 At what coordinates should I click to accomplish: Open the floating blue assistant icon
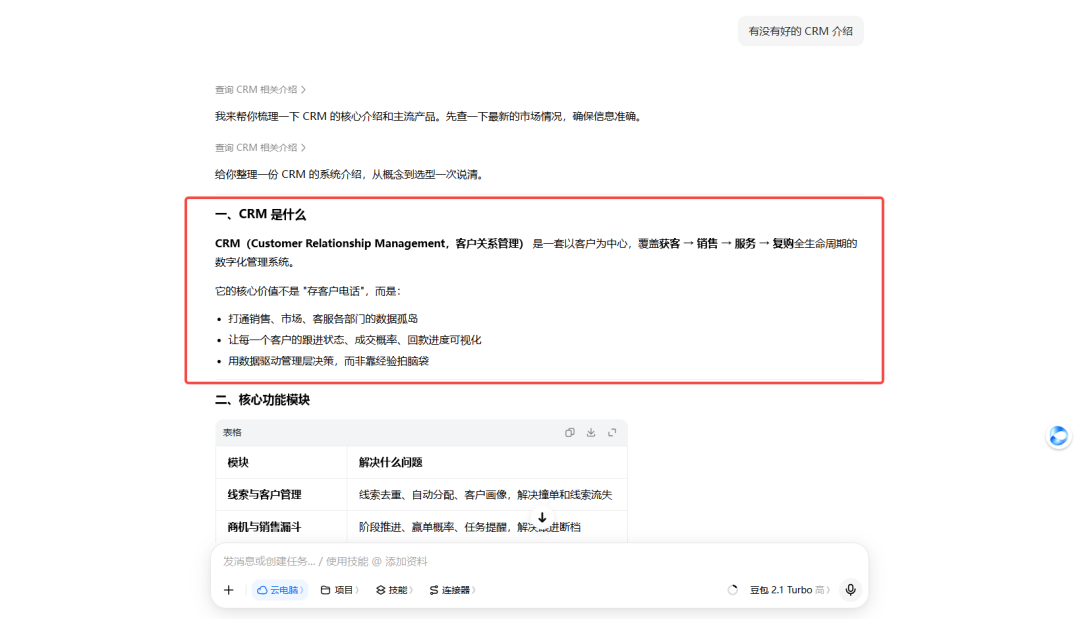coord(1058,436)
